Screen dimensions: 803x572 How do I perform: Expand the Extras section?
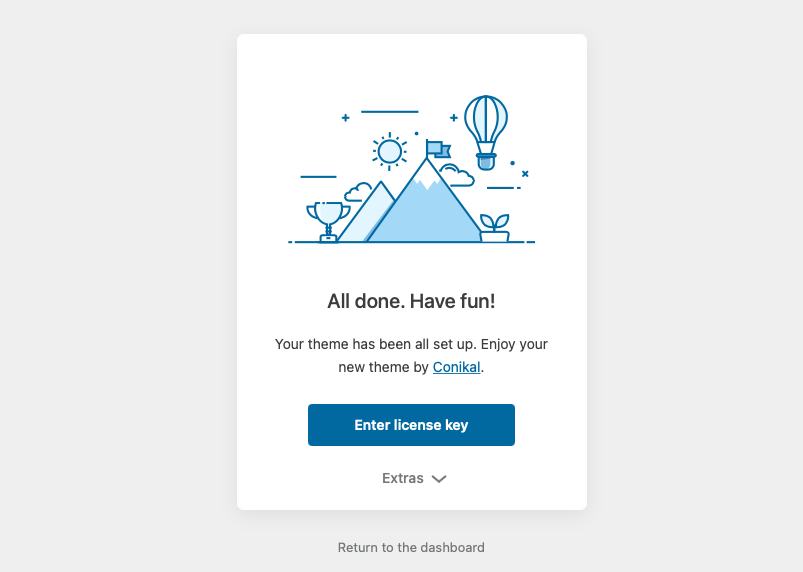(x=403, y=478)
